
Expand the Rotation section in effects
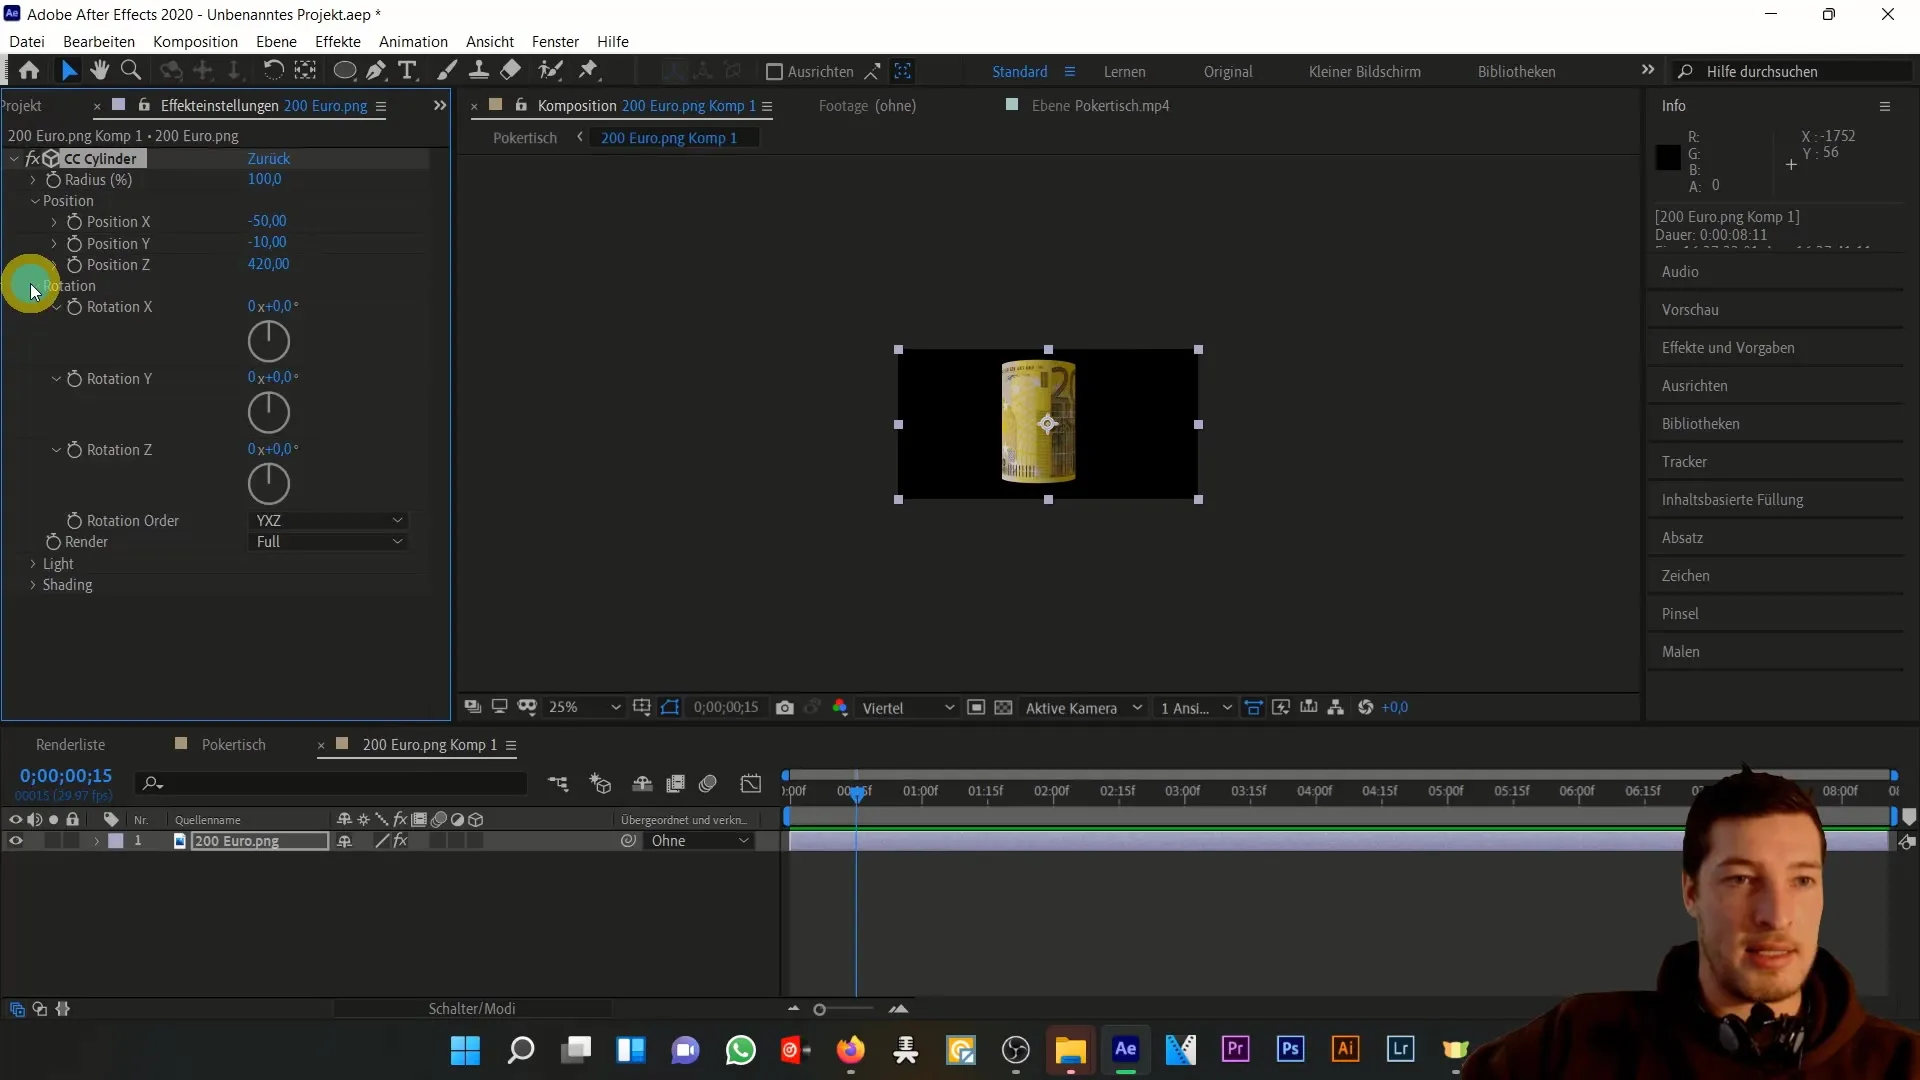click(x=32, y=285)
